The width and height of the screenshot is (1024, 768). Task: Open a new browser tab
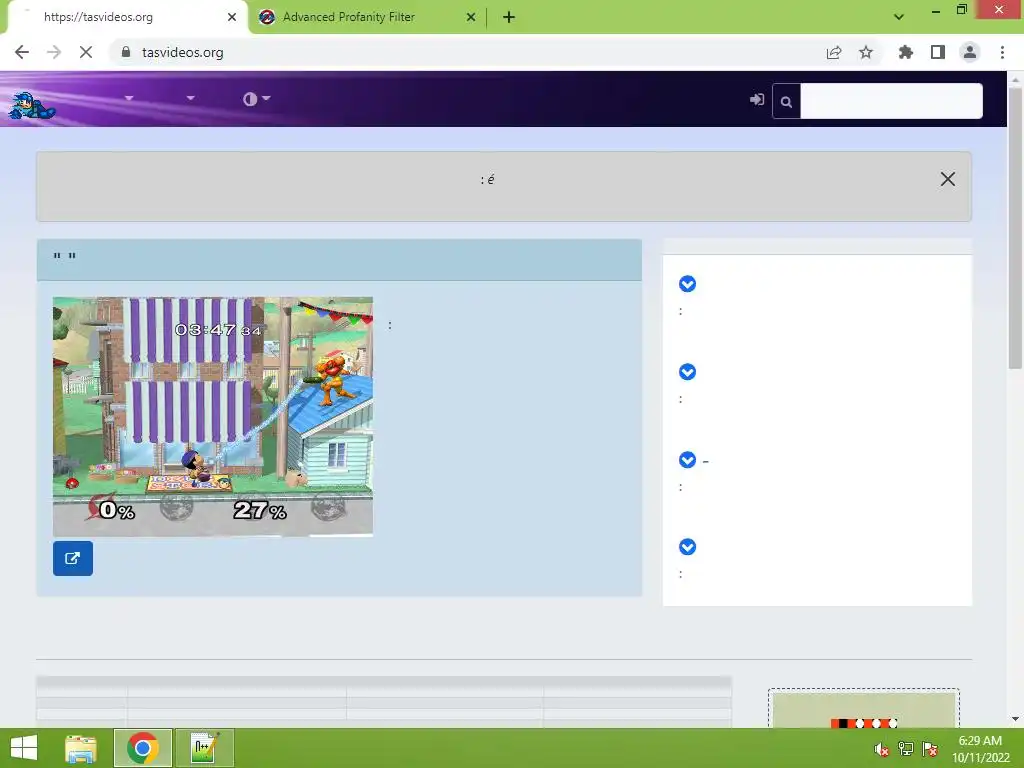click(509, 17)
